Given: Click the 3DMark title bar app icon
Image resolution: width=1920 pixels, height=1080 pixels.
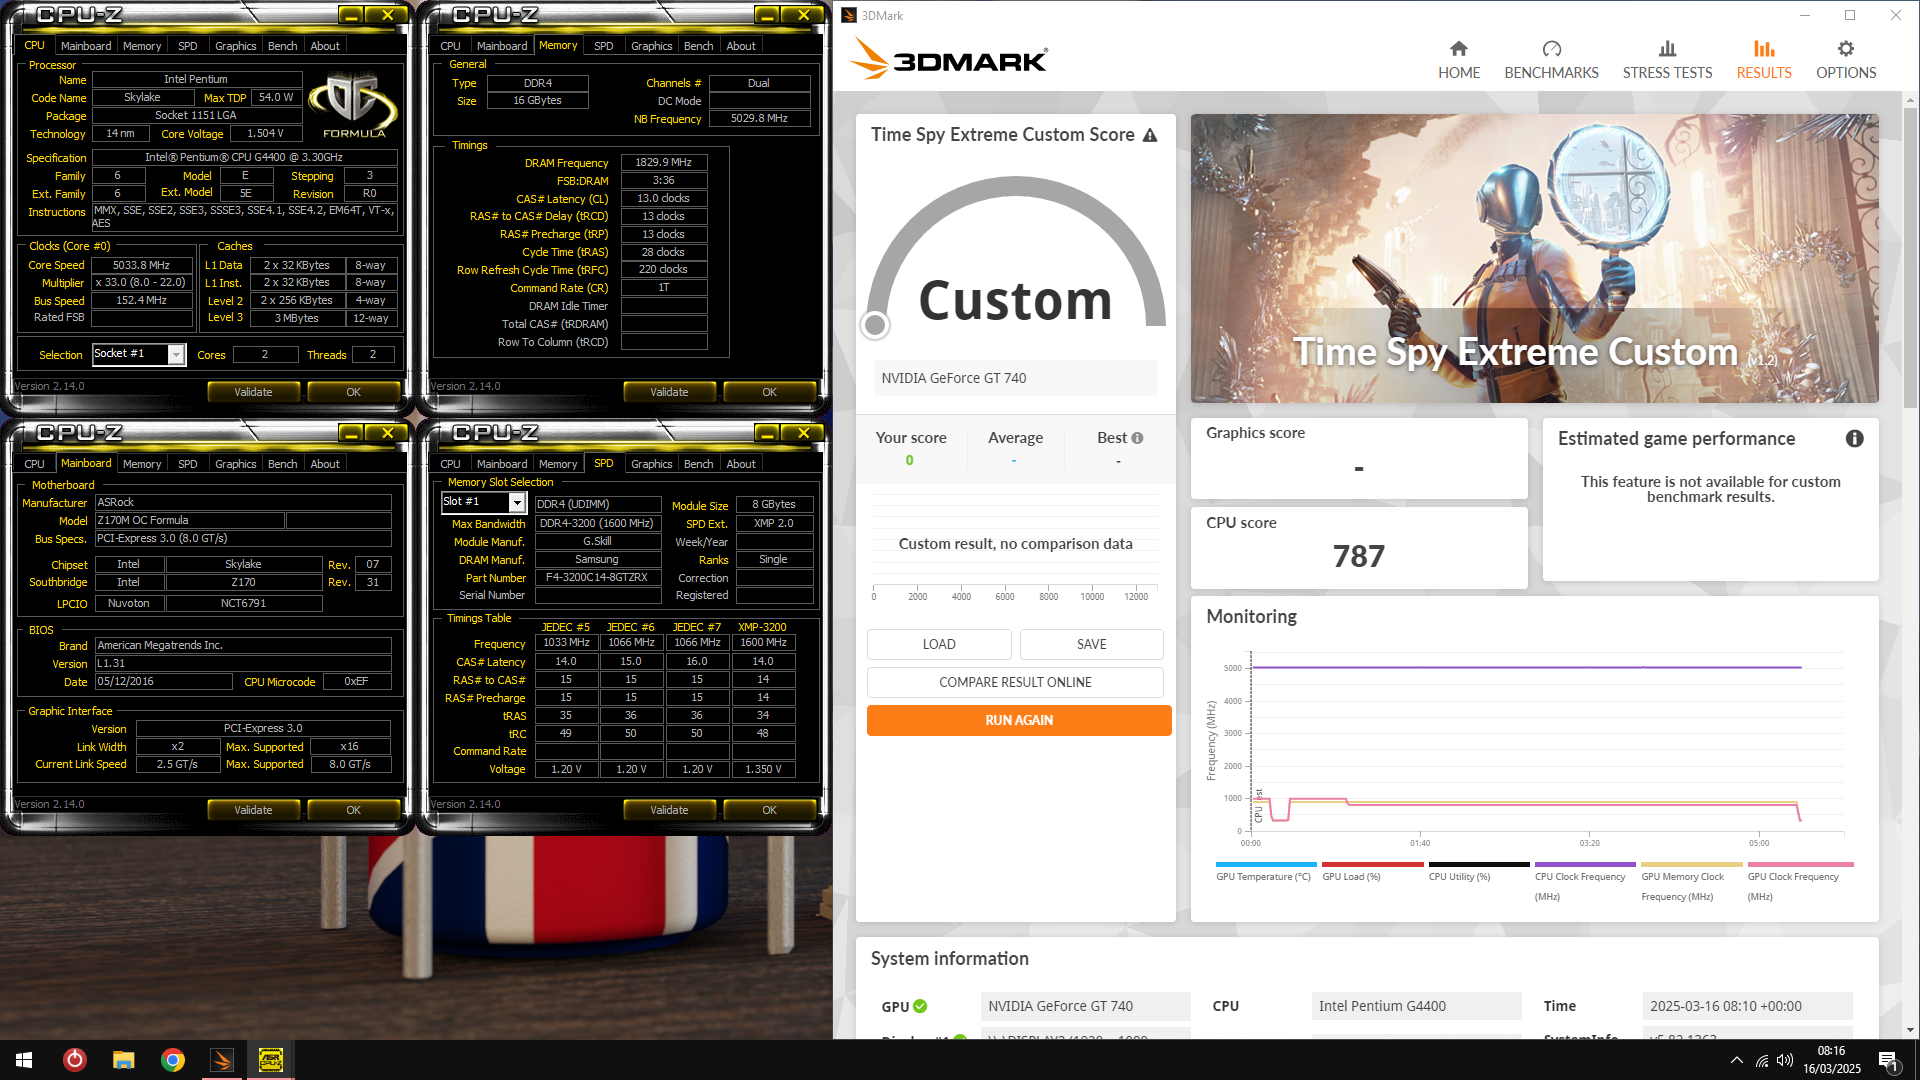Looking at the screenshot, I should 848,15.
